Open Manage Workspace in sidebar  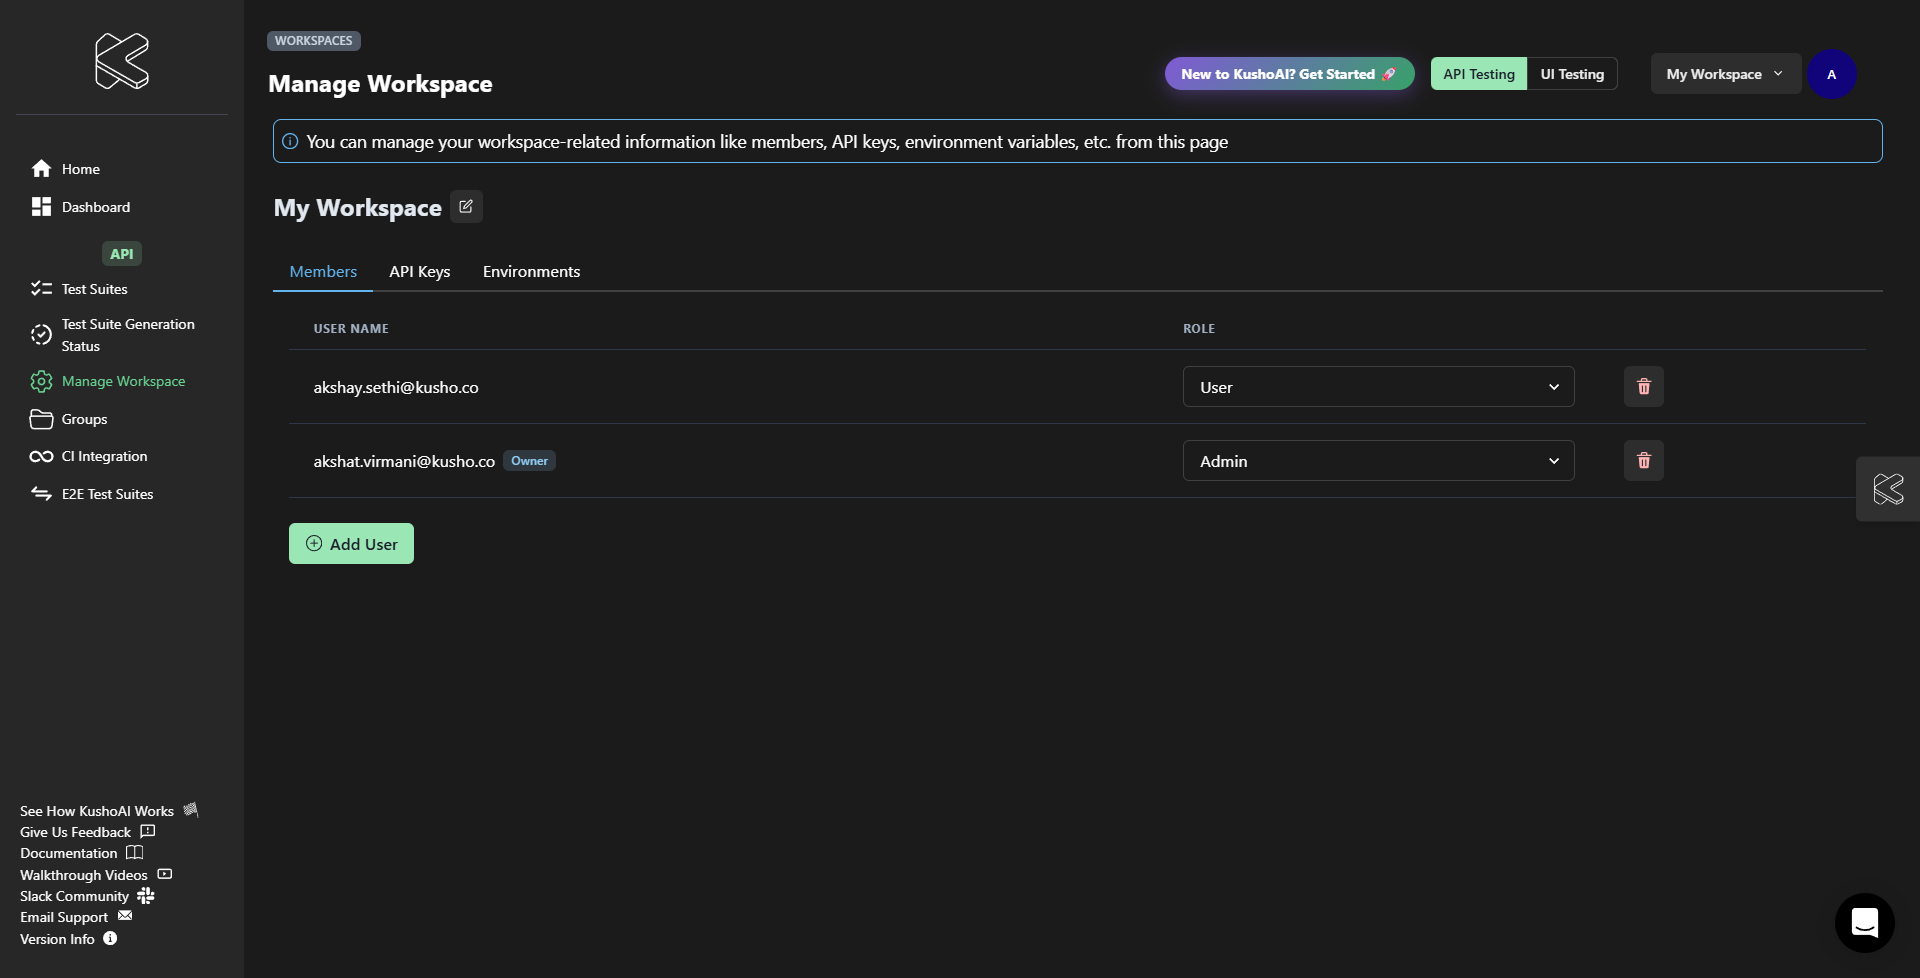coord(123,381)
